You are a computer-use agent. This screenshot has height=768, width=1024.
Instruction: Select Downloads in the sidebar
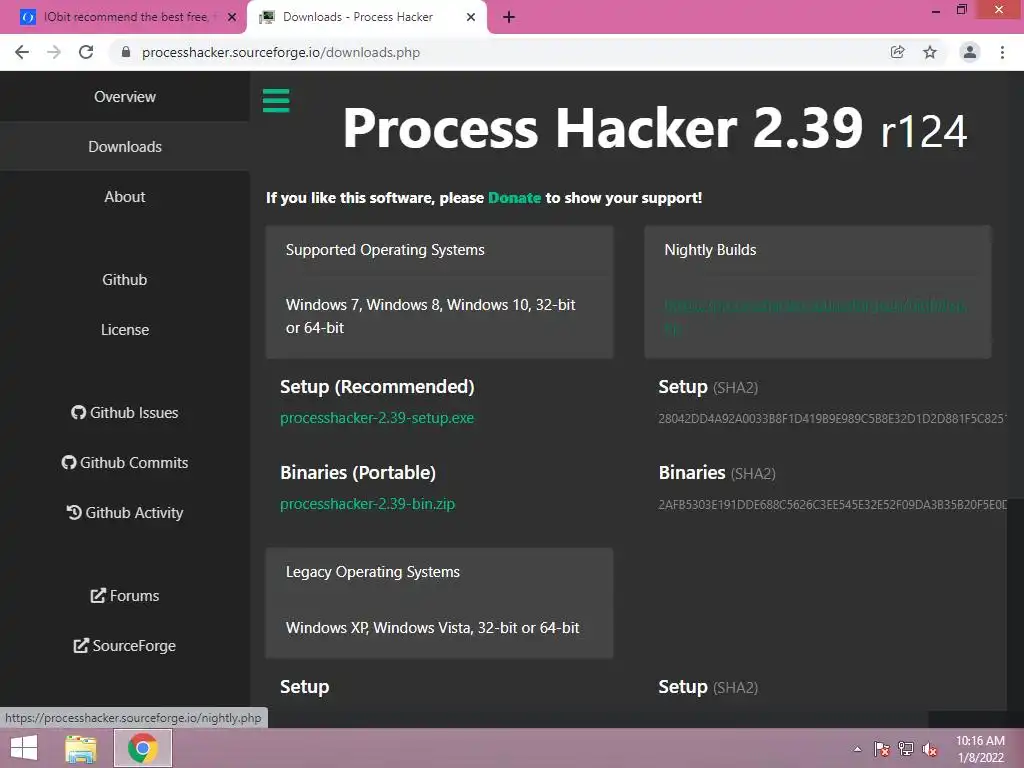[125, 146]
